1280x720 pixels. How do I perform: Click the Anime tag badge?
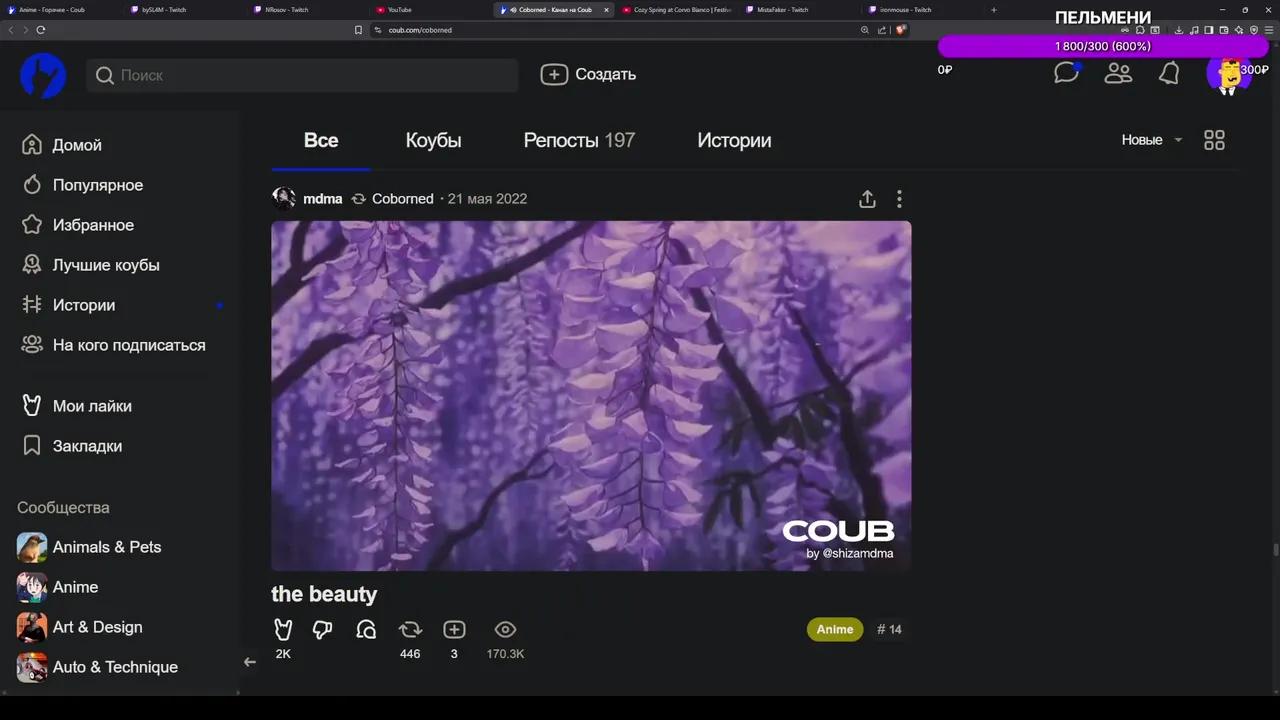coord(835,629)
